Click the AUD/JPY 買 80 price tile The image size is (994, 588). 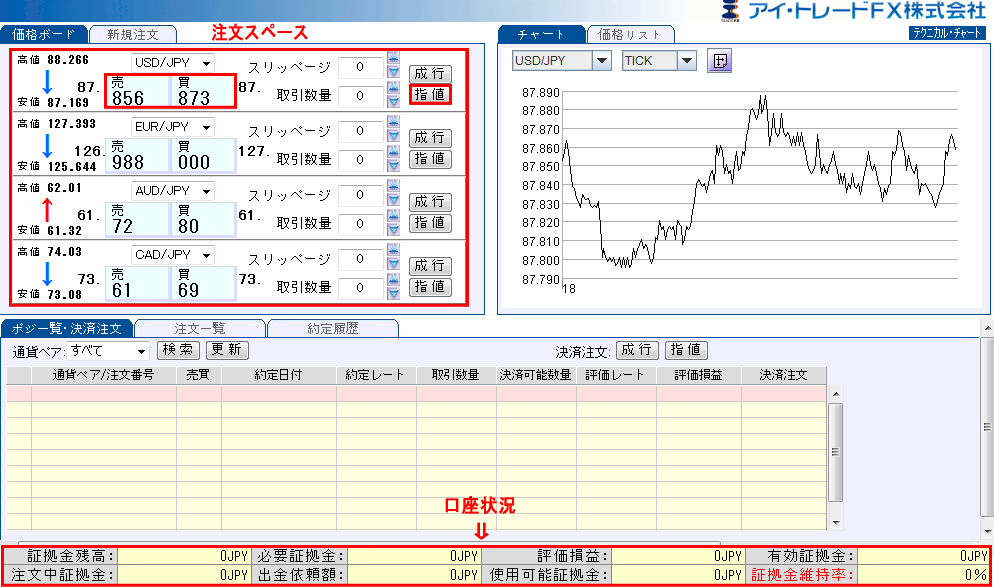[203, 219]
